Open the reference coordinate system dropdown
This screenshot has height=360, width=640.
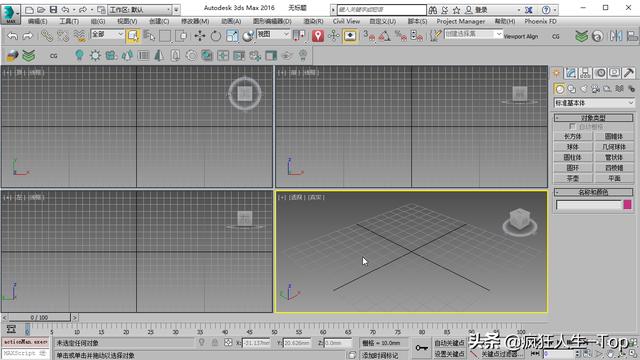pyautogui.click(x=273, y=34)
